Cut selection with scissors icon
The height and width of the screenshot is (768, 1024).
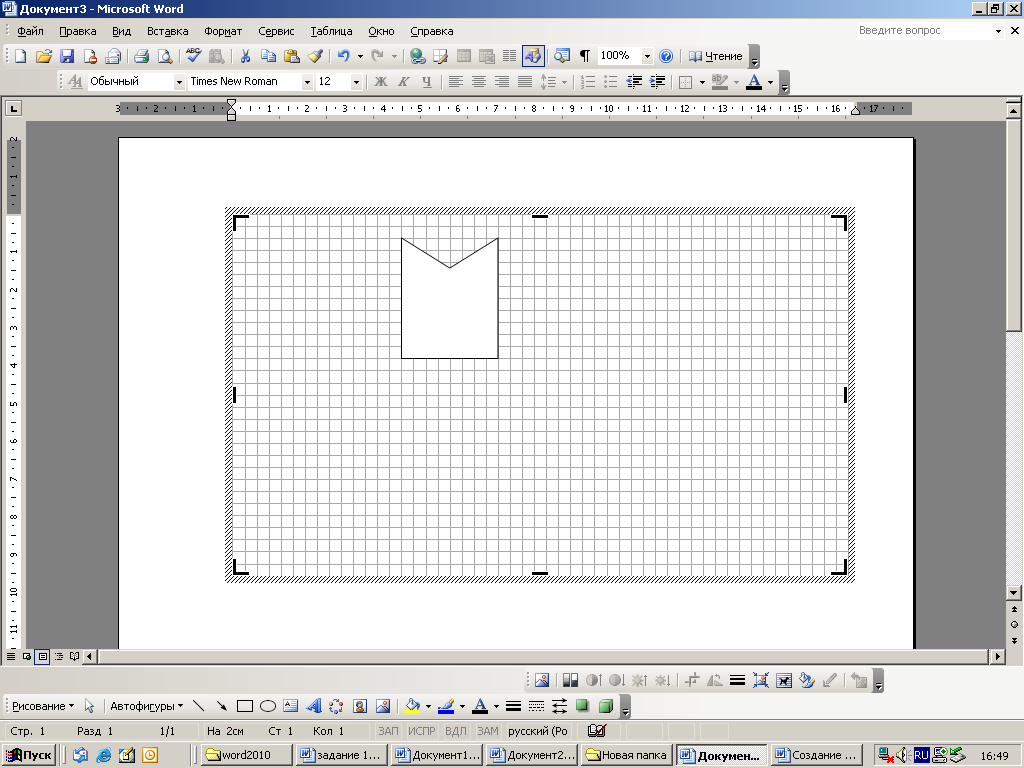coord(245,56)
